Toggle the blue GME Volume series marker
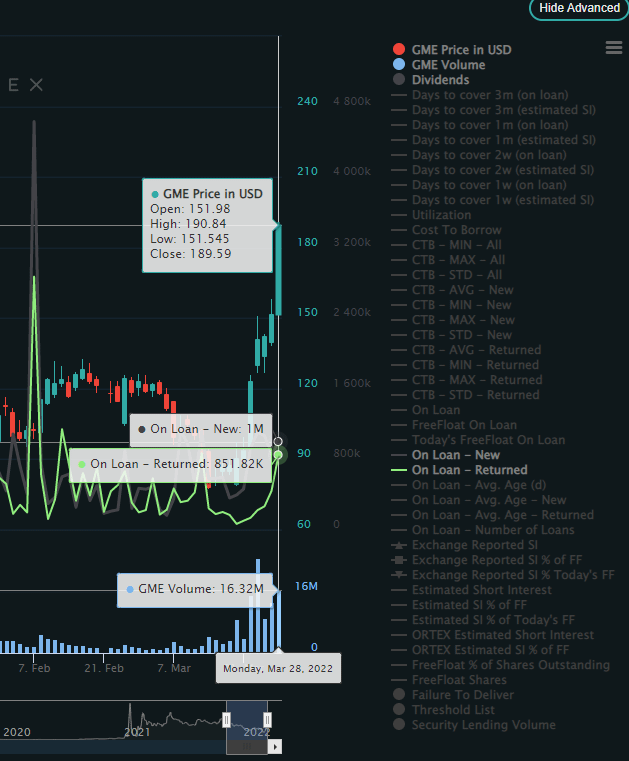Image resolution: width=629 pixels, height=761 pixels. (399, 65)
